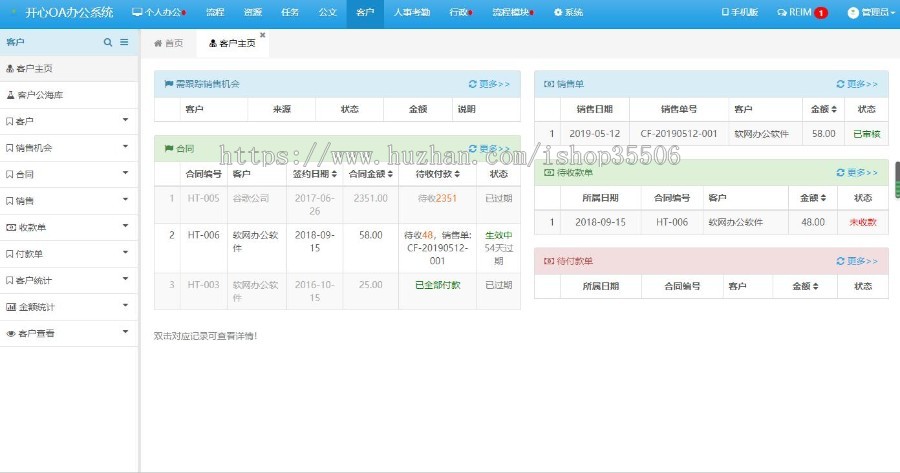Sort 待付款单 table by 金额 column
900x473 pixels.
click(815, 286)
